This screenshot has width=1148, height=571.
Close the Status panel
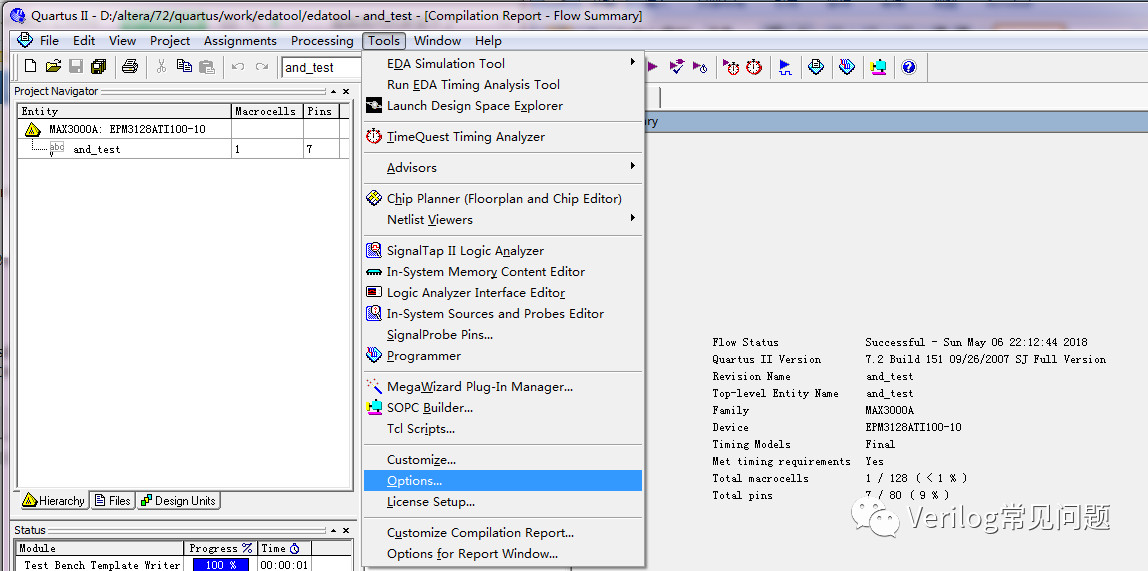coord(346,530)
